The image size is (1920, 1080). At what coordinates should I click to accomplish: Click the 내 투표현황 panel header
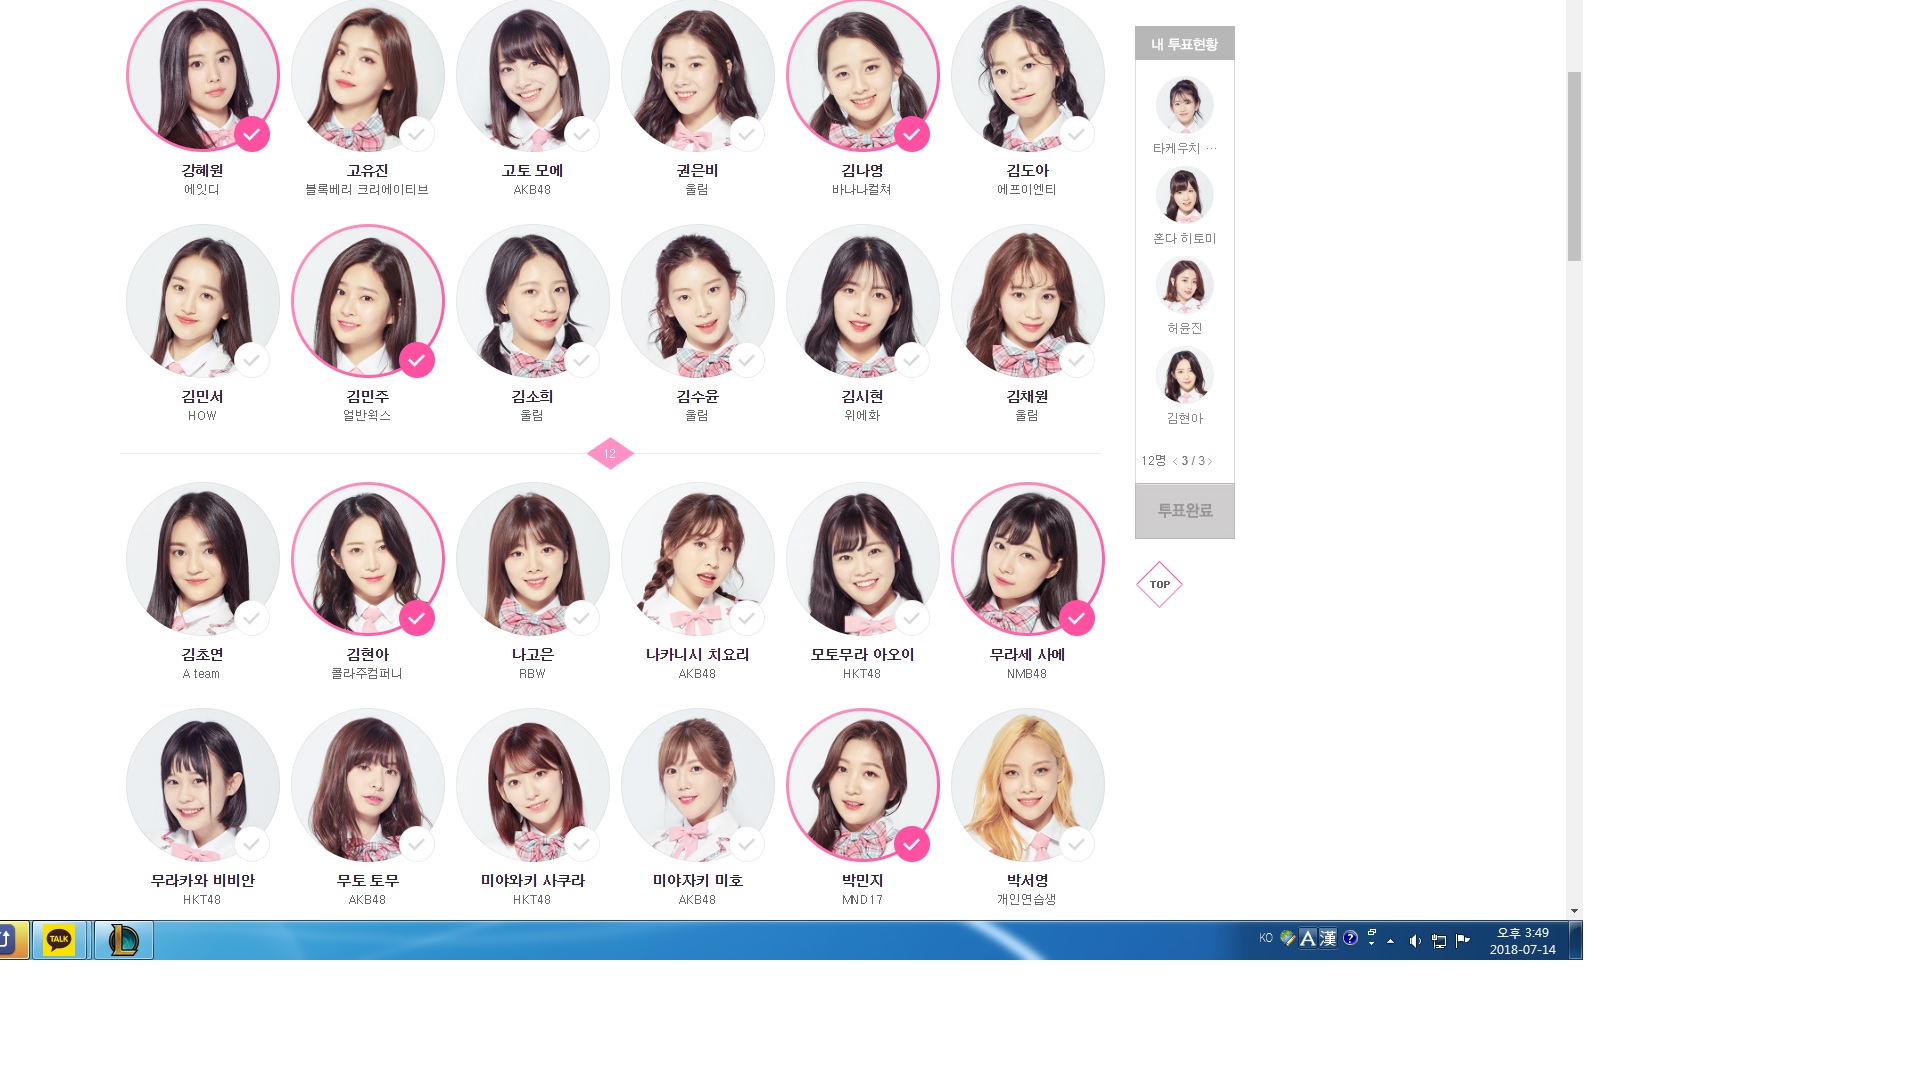1184,44
